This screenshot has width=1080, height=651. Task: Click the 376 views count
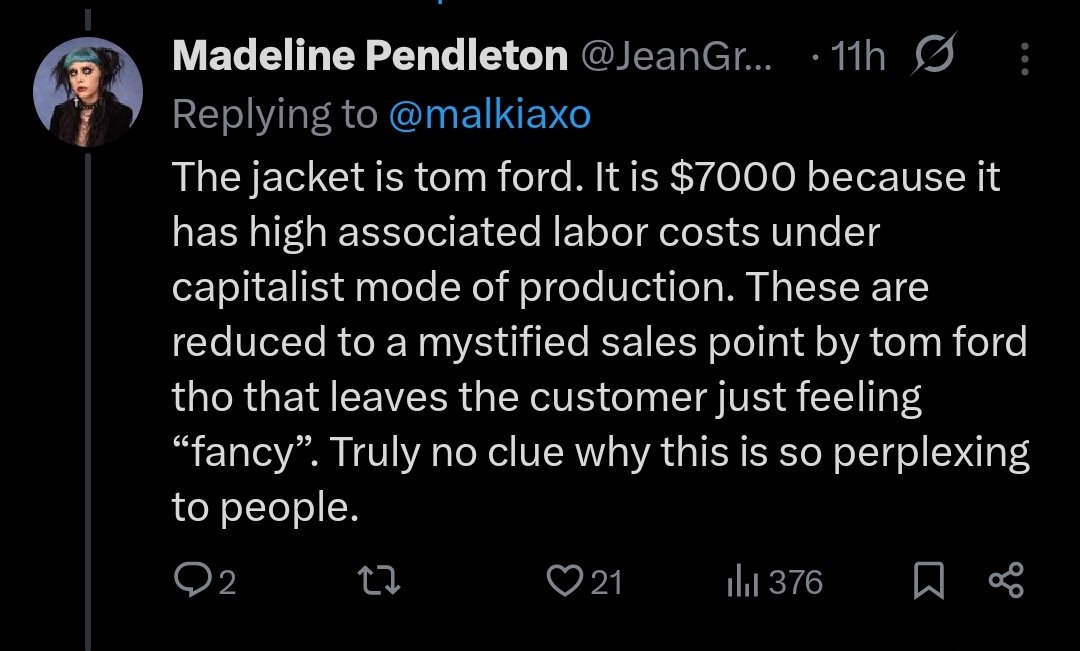pos(795,582)
